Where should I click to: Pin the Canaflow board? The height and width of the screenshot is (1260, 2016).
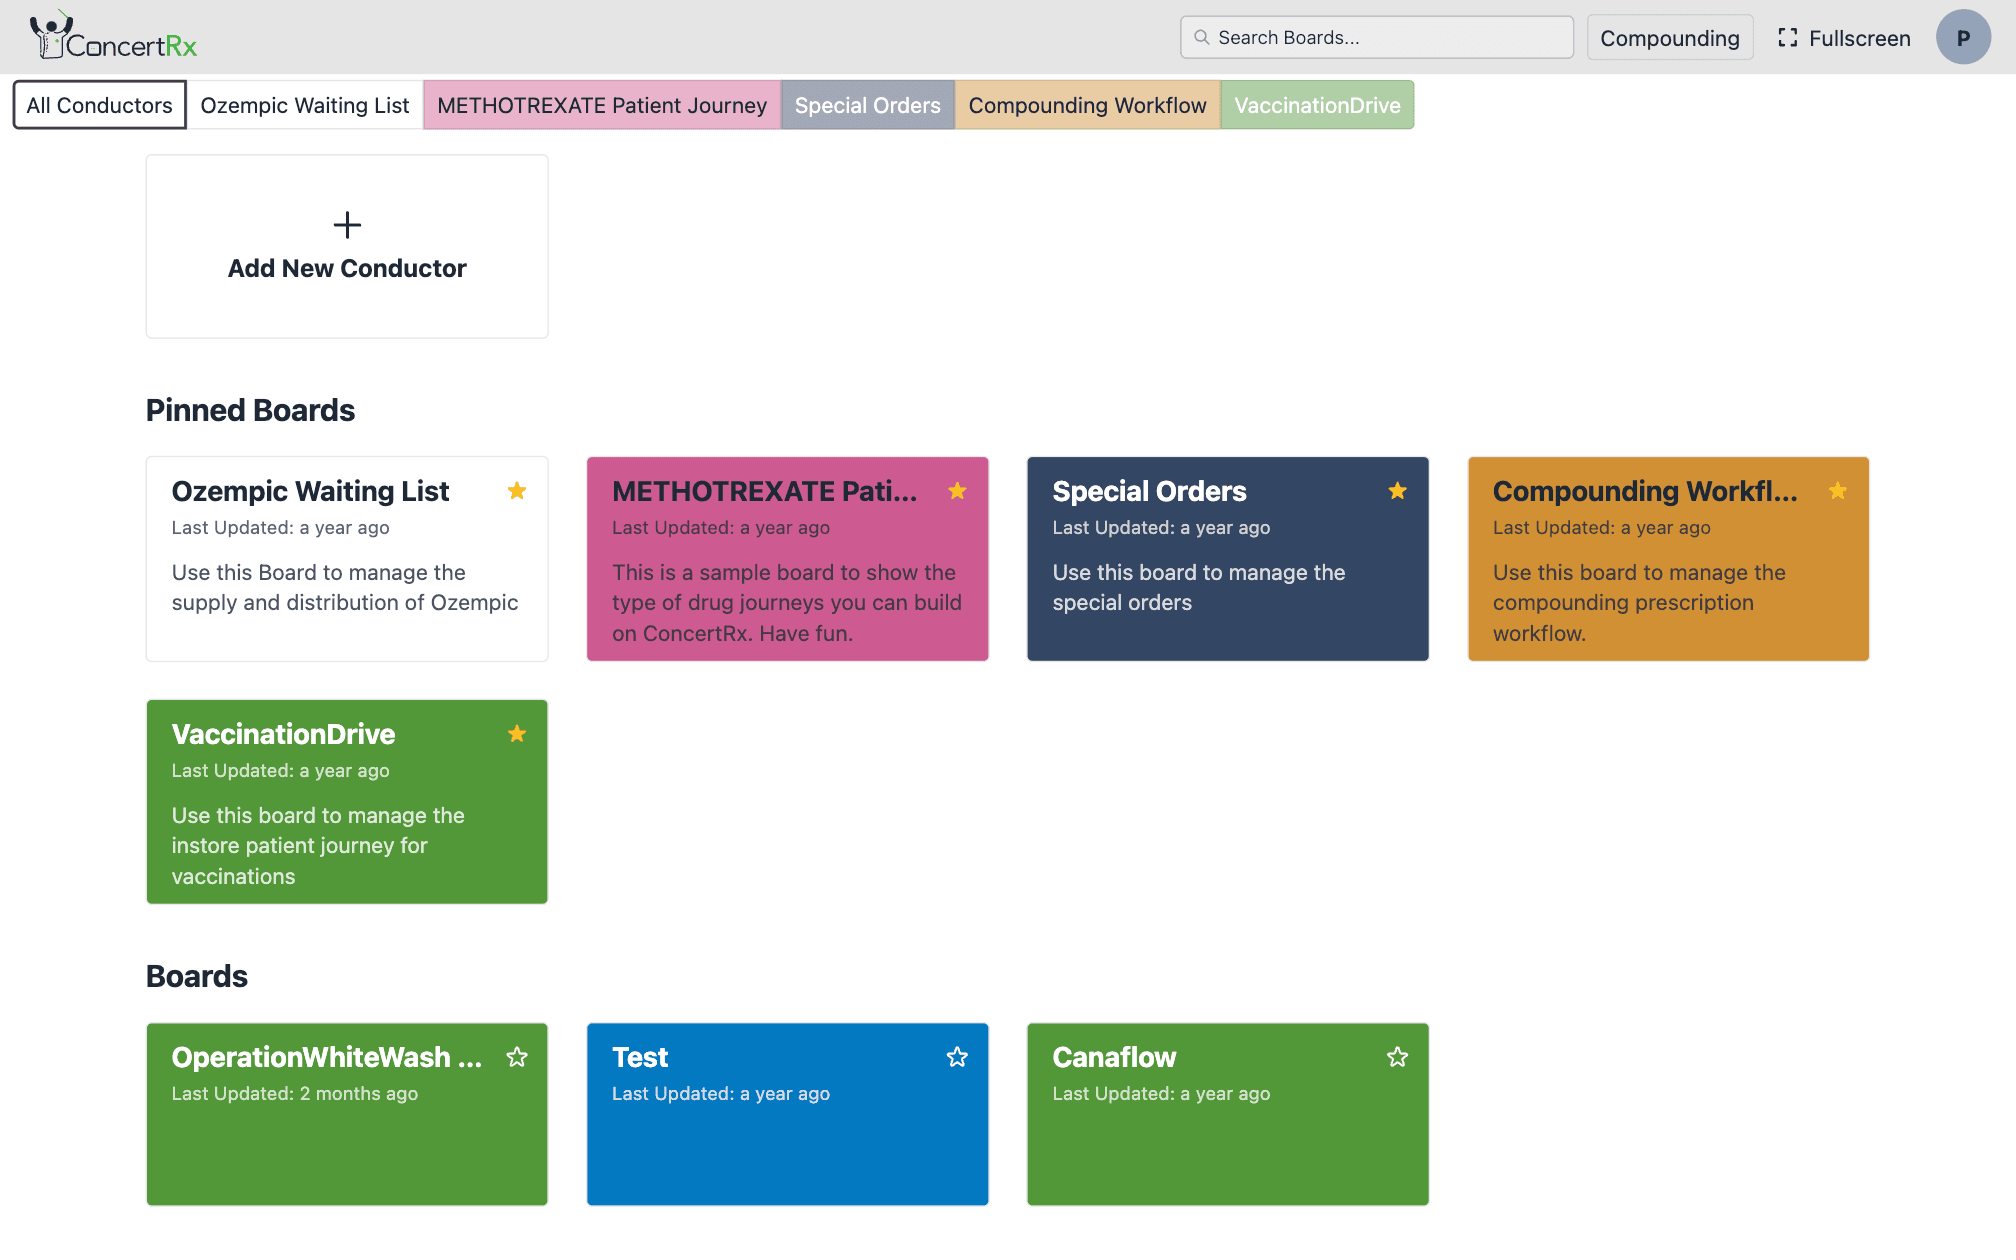[1397, 1057]
